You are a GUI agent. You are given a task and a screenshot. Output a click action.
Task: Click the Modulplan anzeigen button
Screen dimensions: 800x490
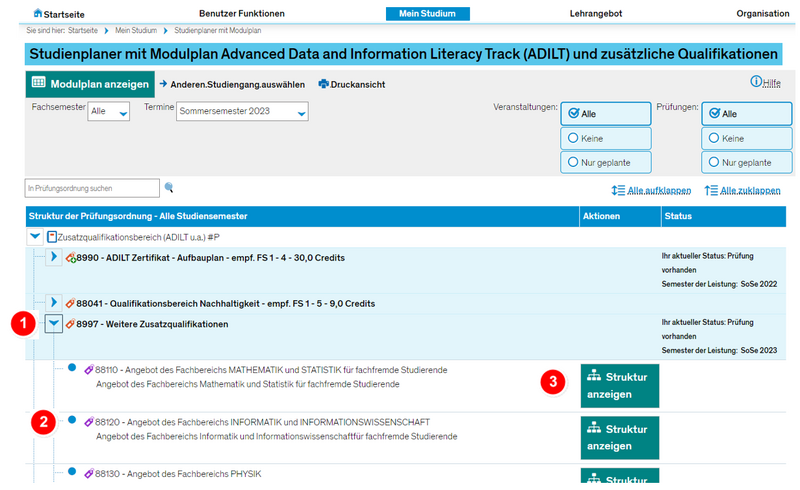pyautogui.click(x=90, y=84)
